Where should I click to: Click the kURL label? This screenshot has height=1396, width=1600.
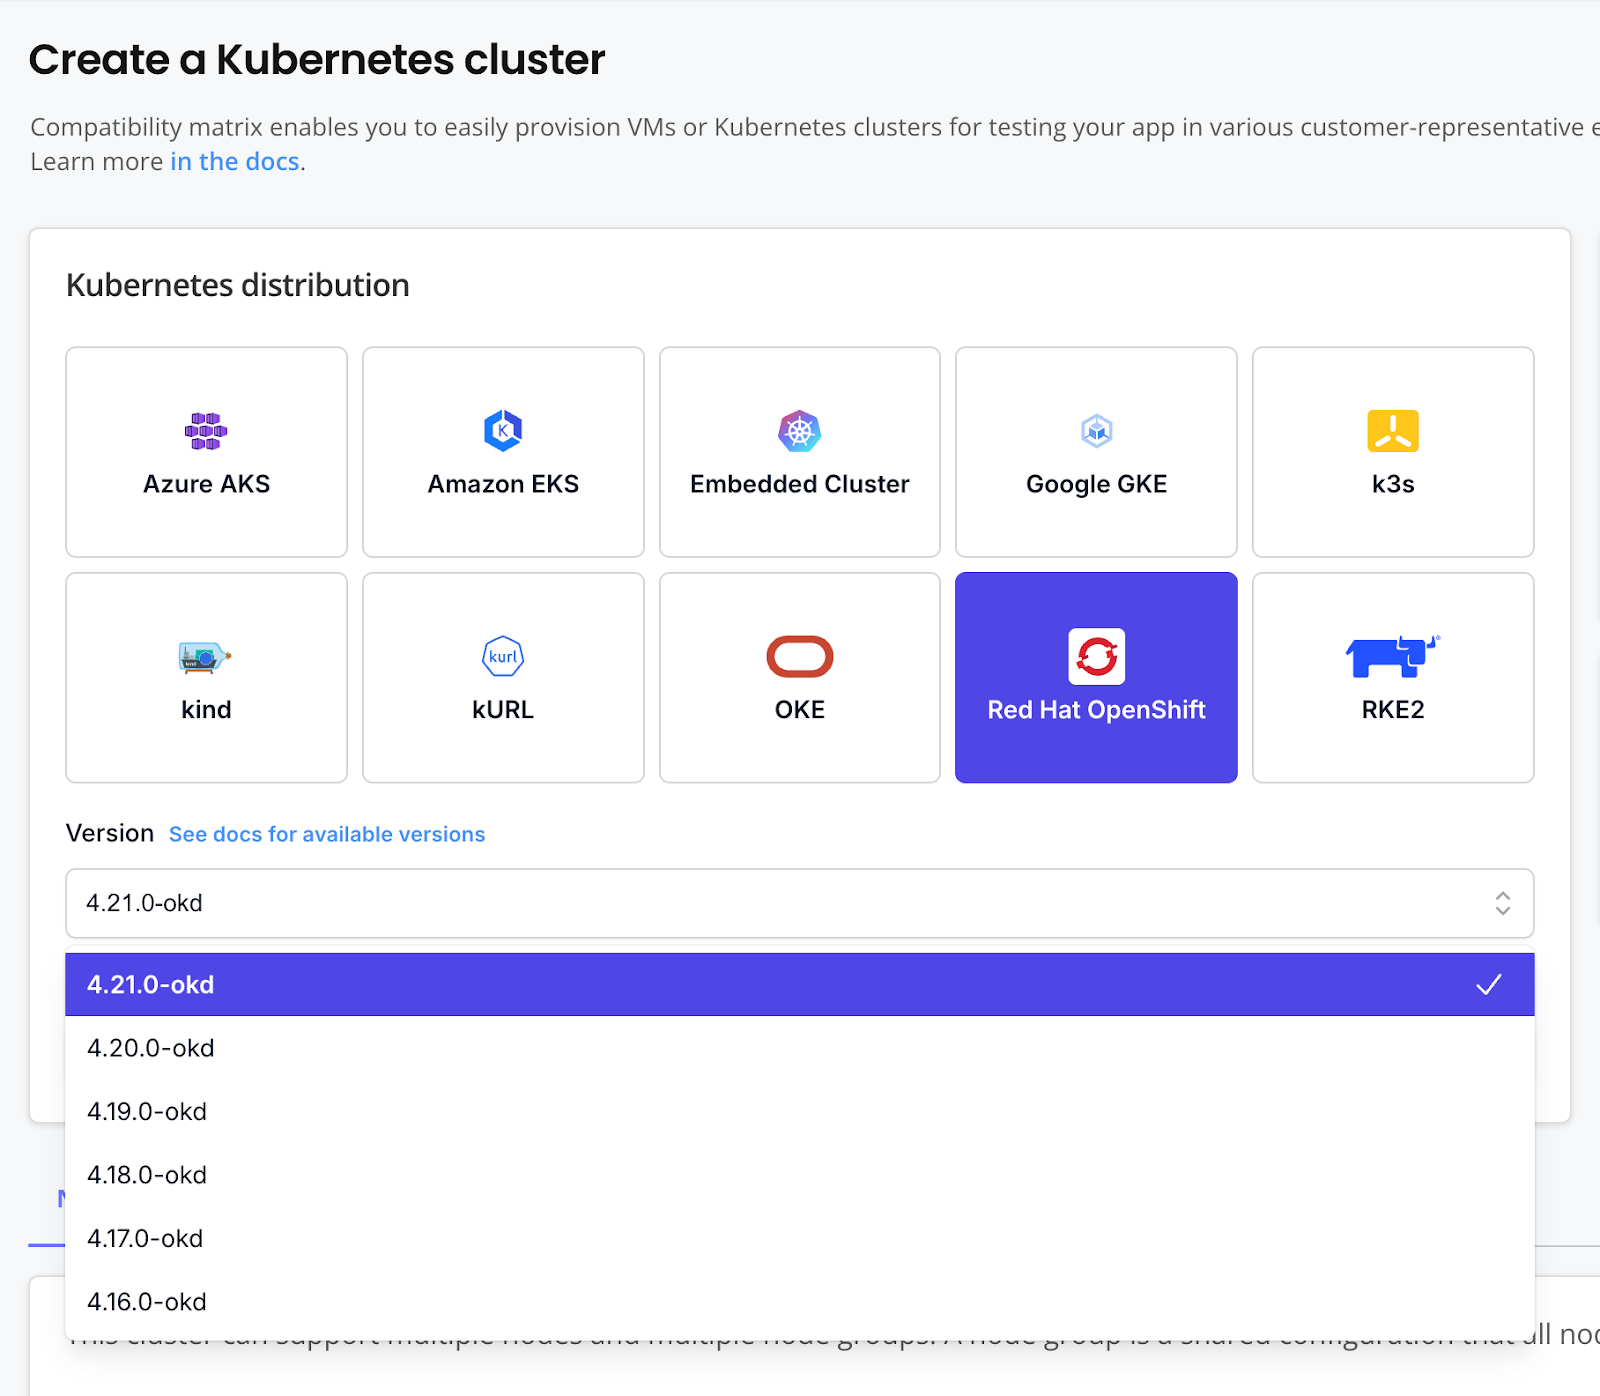[x=503, y=710]
